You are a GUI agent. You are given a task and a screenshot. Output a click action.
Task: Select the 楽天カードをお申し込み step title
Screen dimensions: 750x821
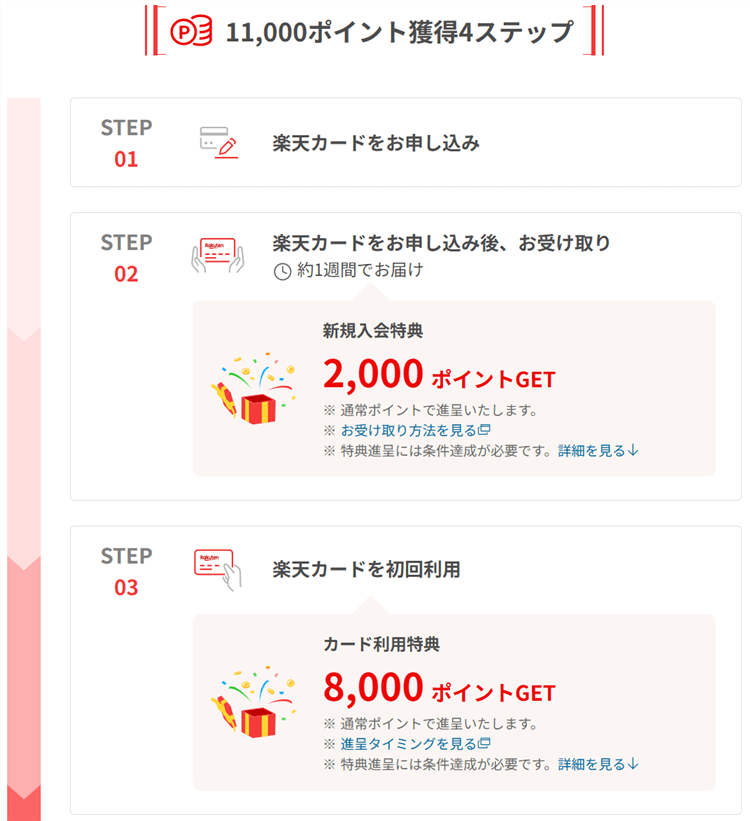tap(376, 143)
